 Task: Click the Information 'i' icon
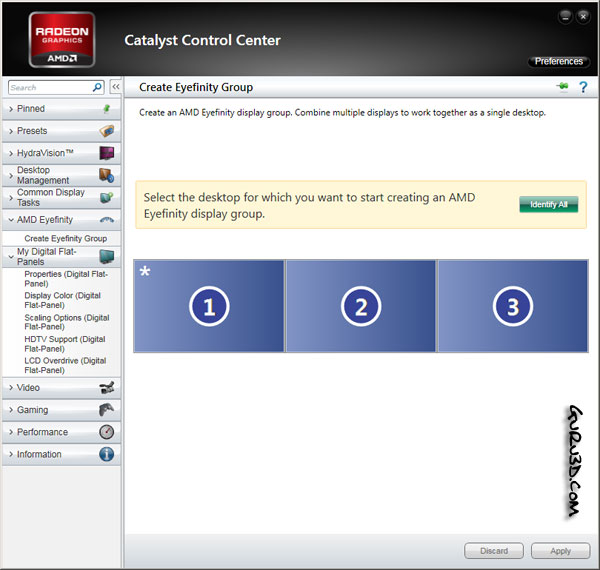107,454
